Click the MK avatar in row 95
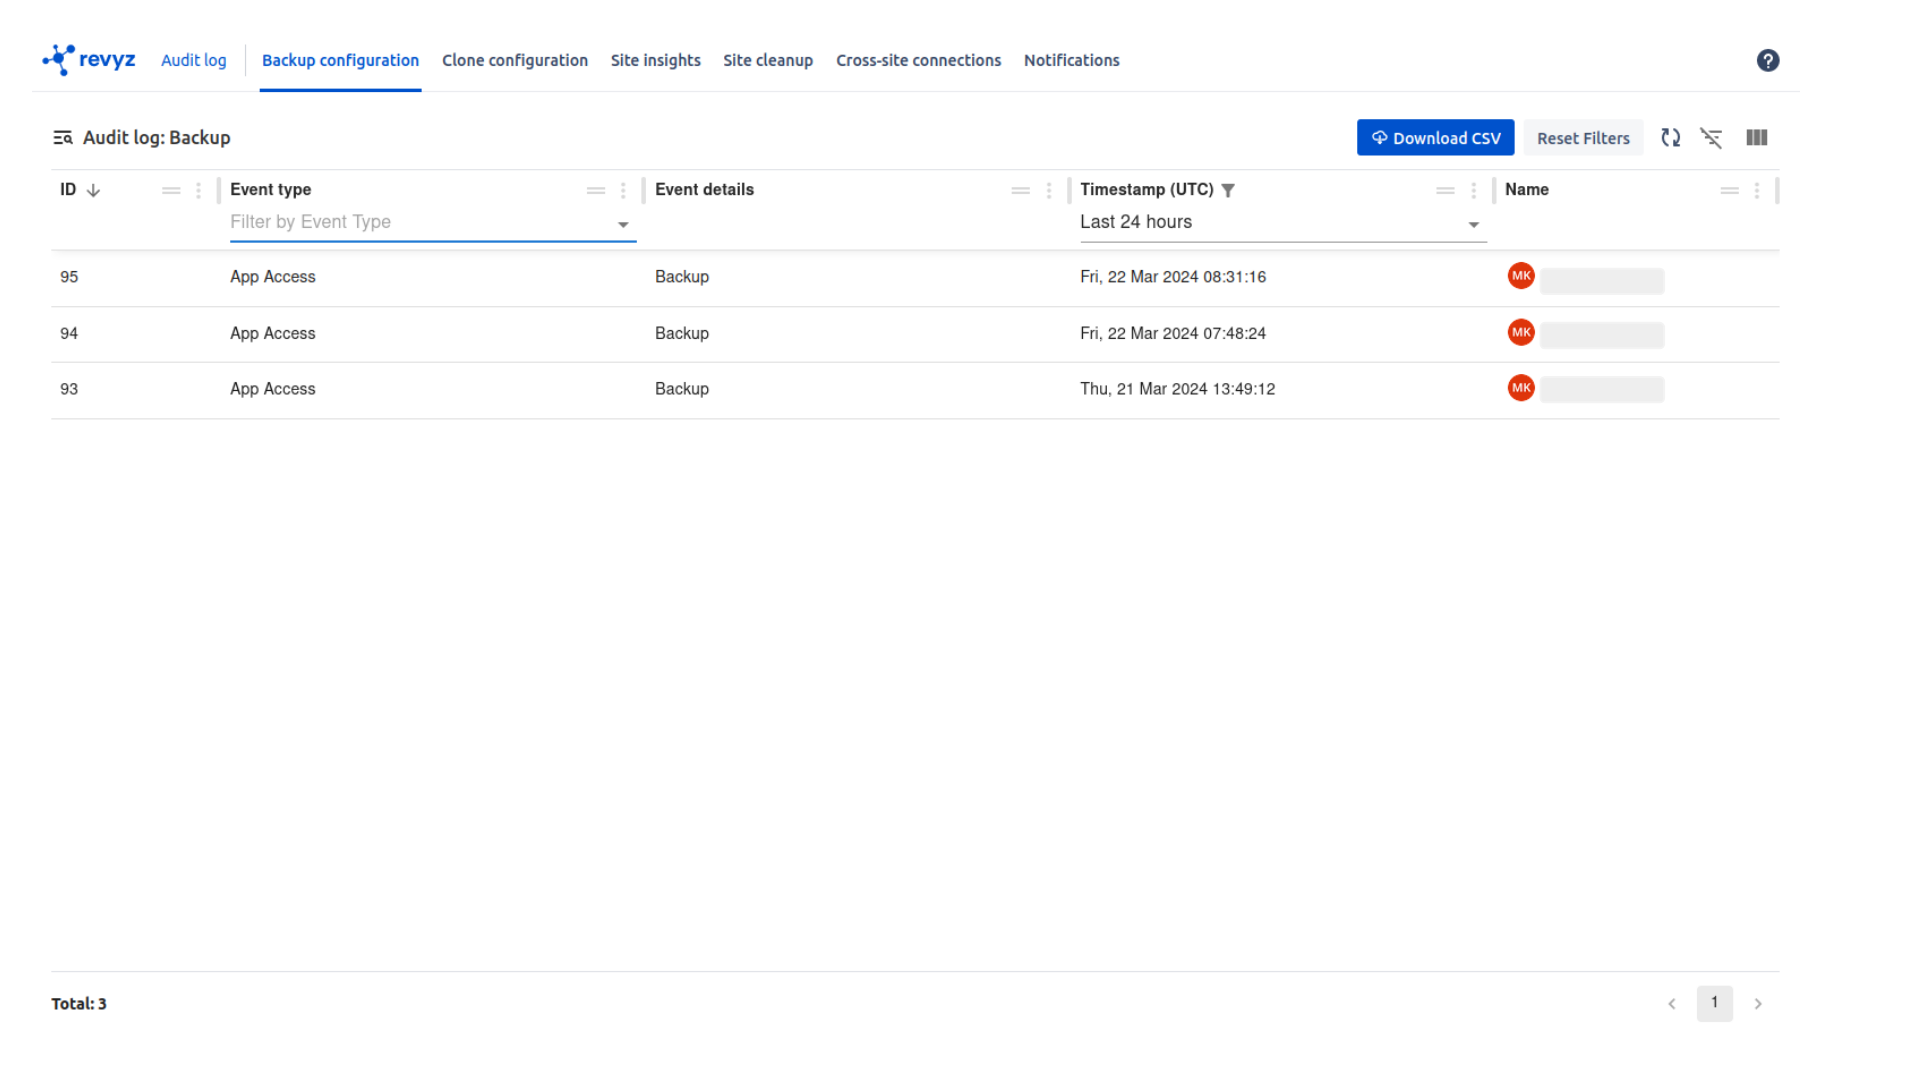 (x=1520, y=276)
